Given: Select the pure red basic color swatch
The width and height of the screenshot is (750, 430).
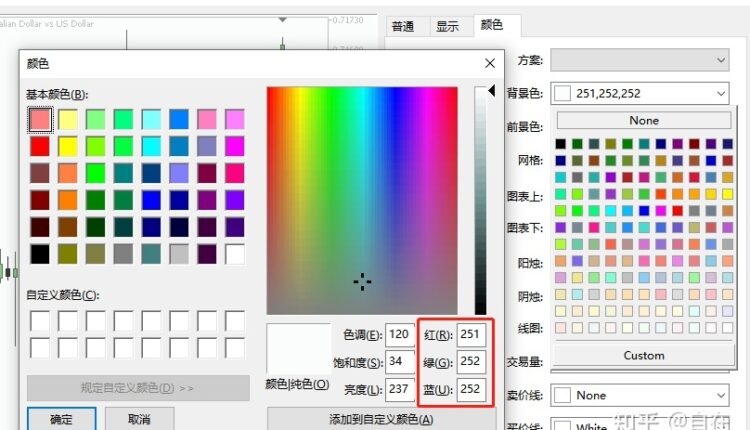Looking at the screenshot, I should [x=40, y=146].
